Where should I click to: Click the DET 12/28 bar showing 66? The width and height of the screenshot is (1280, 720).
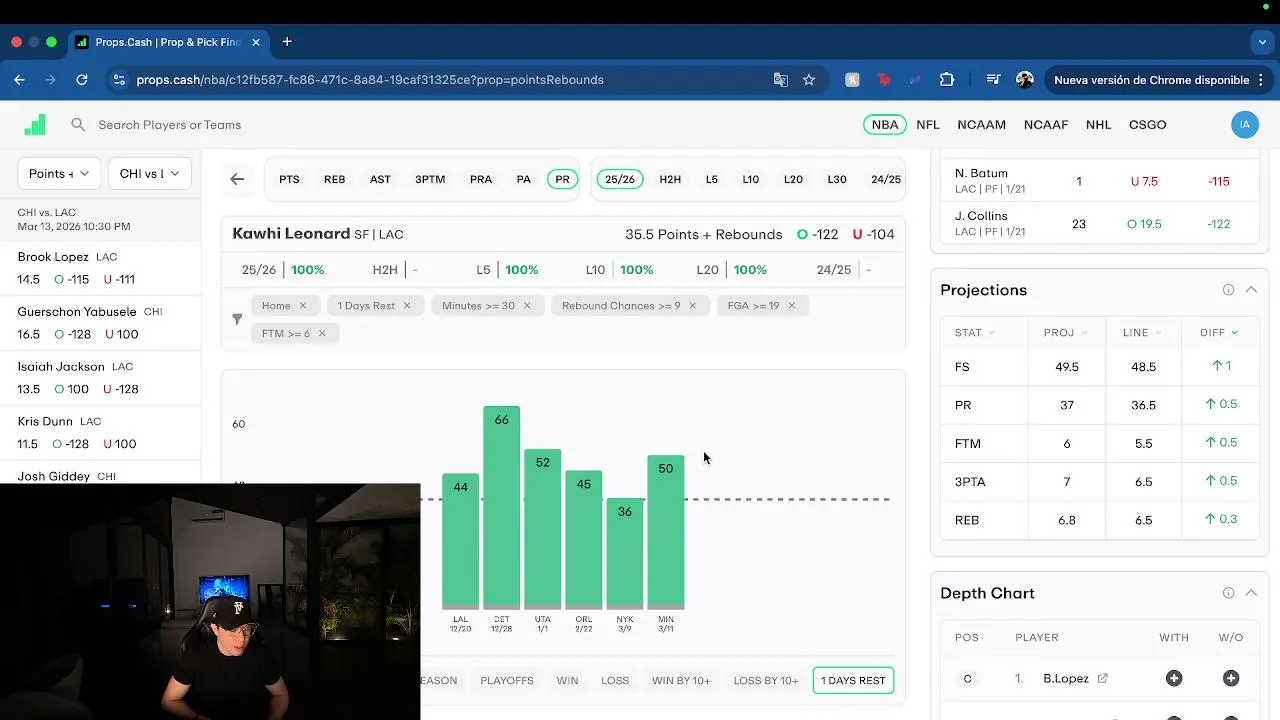[x=501, y=507]
